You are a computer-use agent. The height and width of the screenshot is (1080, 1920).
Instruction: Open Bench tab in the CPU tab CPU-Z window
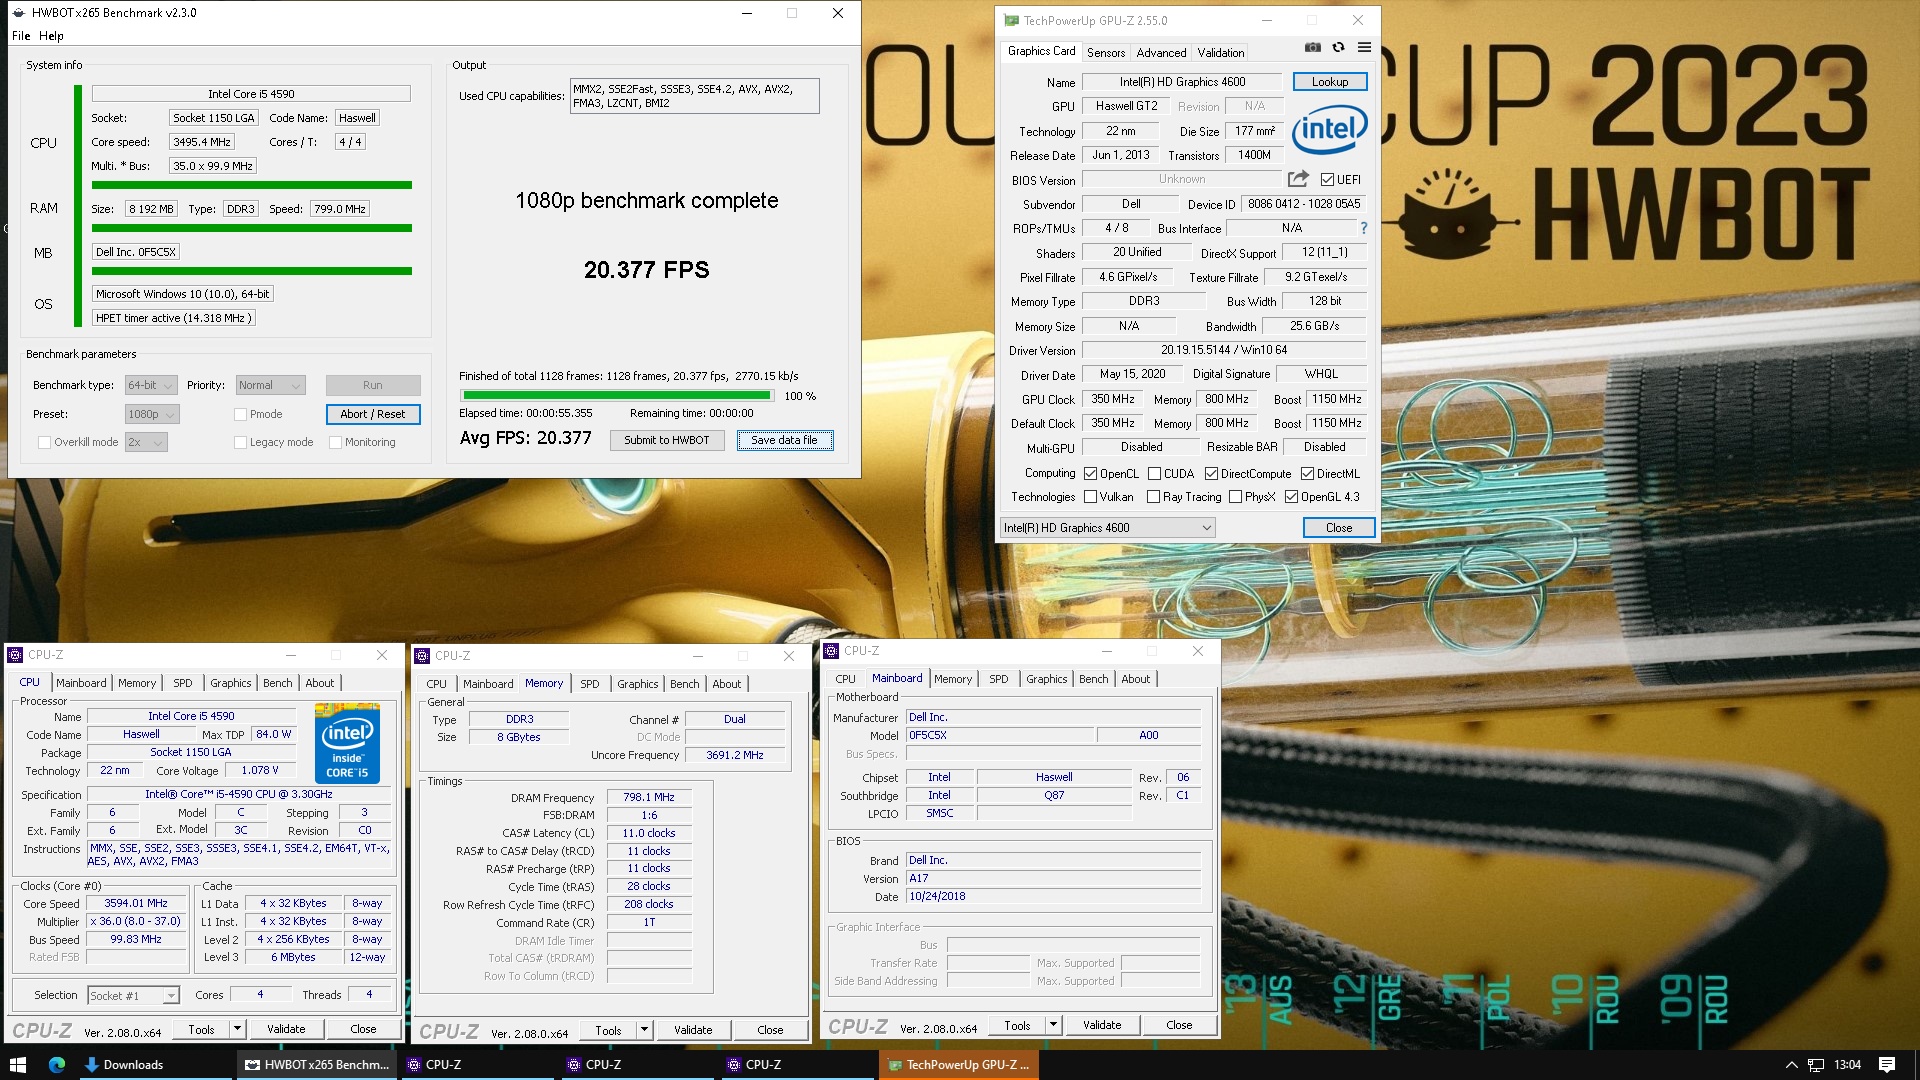278,683
